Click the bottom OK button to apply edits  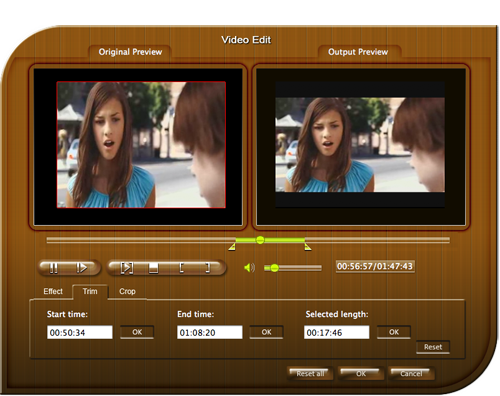coord(361,374)
